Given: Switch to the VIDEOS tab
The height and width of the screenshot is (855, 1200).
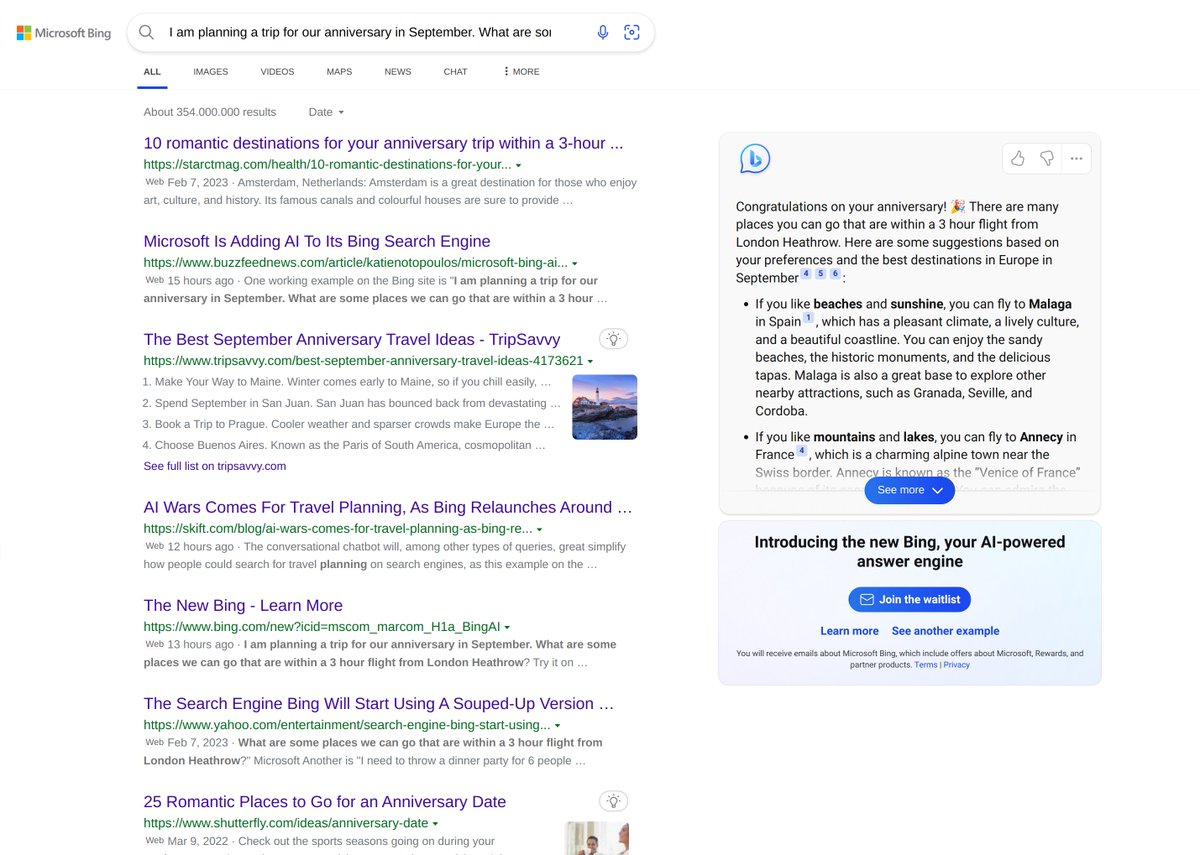Looking at the screenshot, I should pos(277,72).
